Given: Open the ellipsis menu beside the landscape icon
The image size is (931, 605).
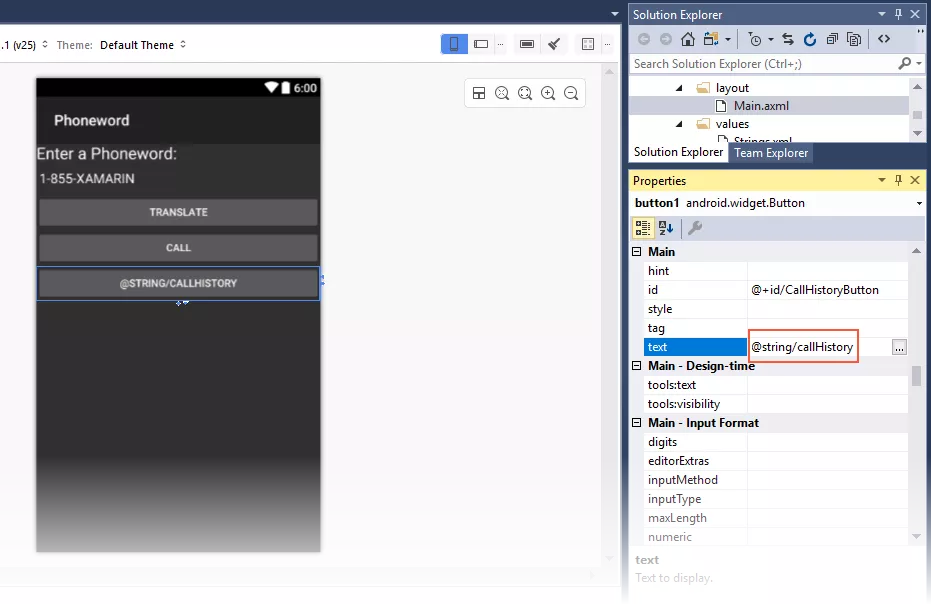Looking at the screenshot, I should click(501, 44).
